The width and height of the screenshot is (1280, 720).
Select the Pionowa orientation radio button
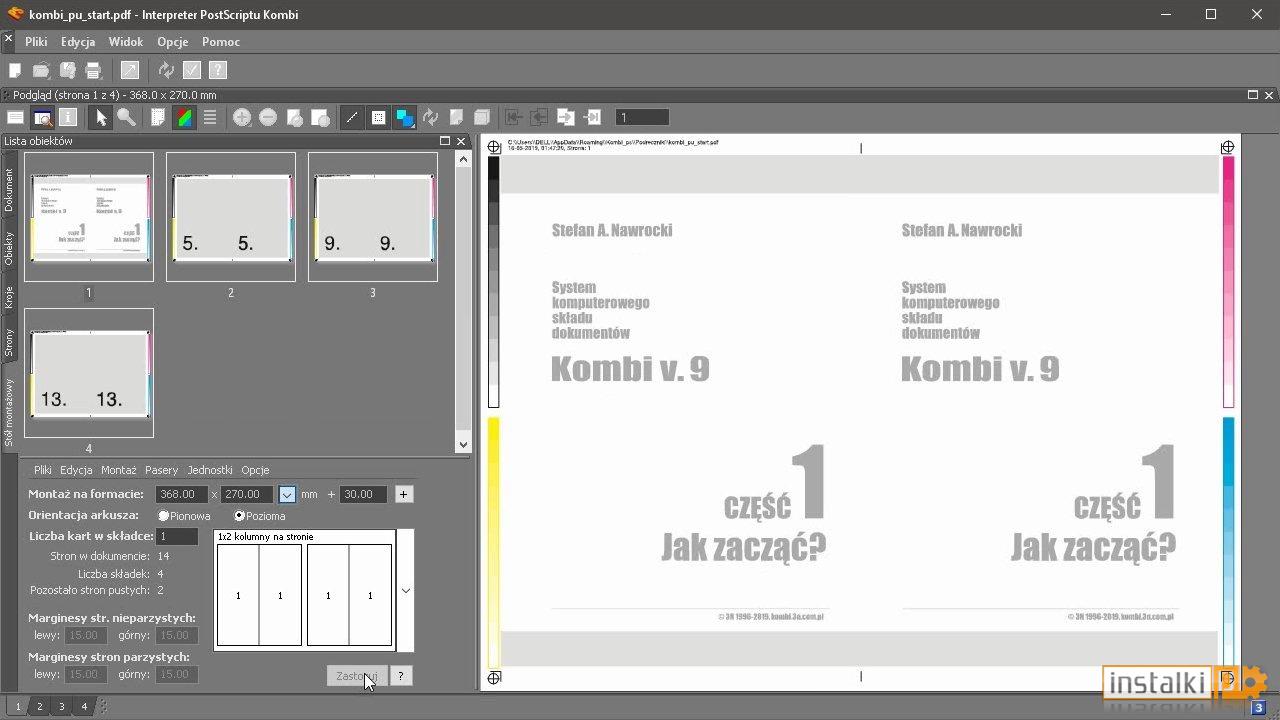point(164,516)
